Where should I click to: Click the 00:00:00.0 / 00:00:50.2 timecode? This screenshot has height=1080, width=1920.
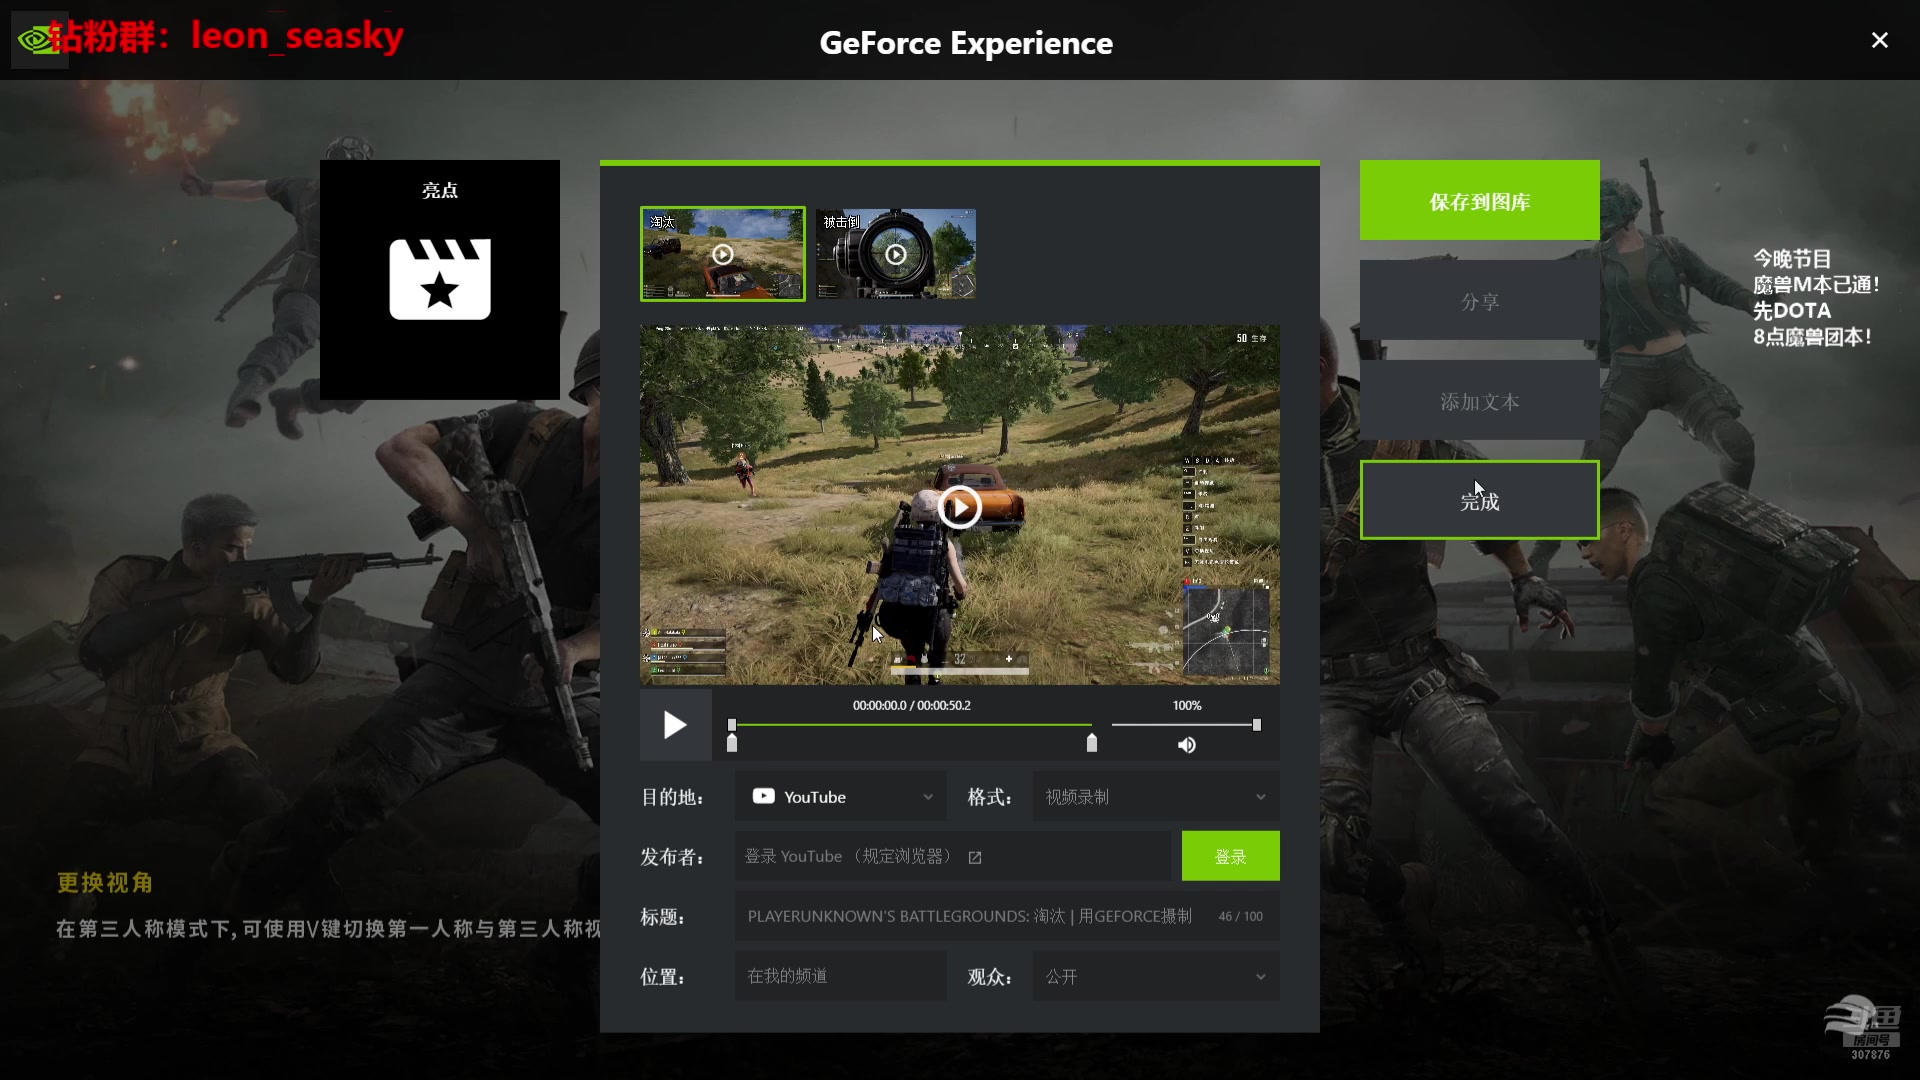tap(912, 705)
